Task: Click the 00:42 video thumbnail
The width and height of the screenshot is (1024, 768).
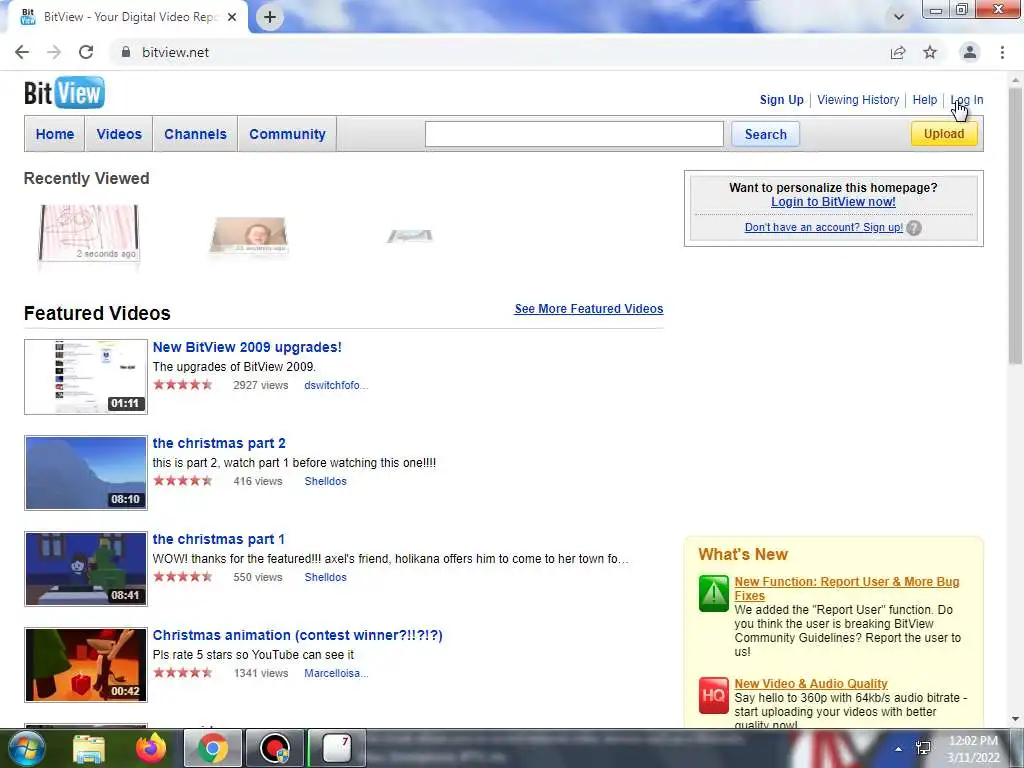Action: click(86, 664)
